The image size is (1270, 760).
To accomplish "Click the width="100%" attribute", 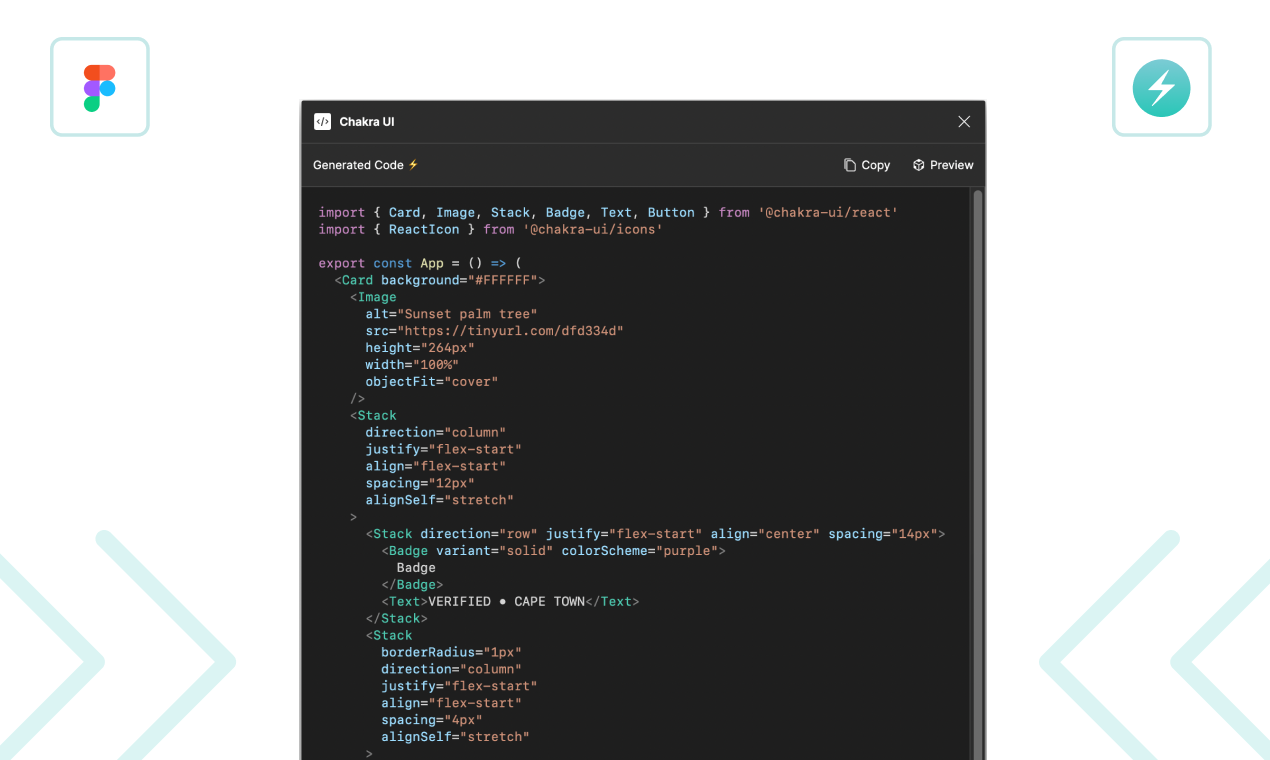I will coord(412,365).
